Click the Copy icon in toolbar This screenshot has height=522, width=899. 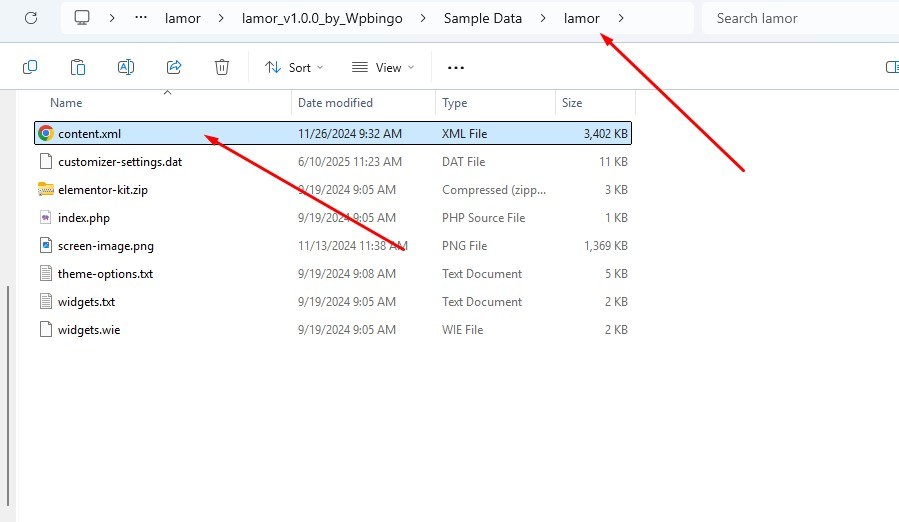click(x=30, y=68)
